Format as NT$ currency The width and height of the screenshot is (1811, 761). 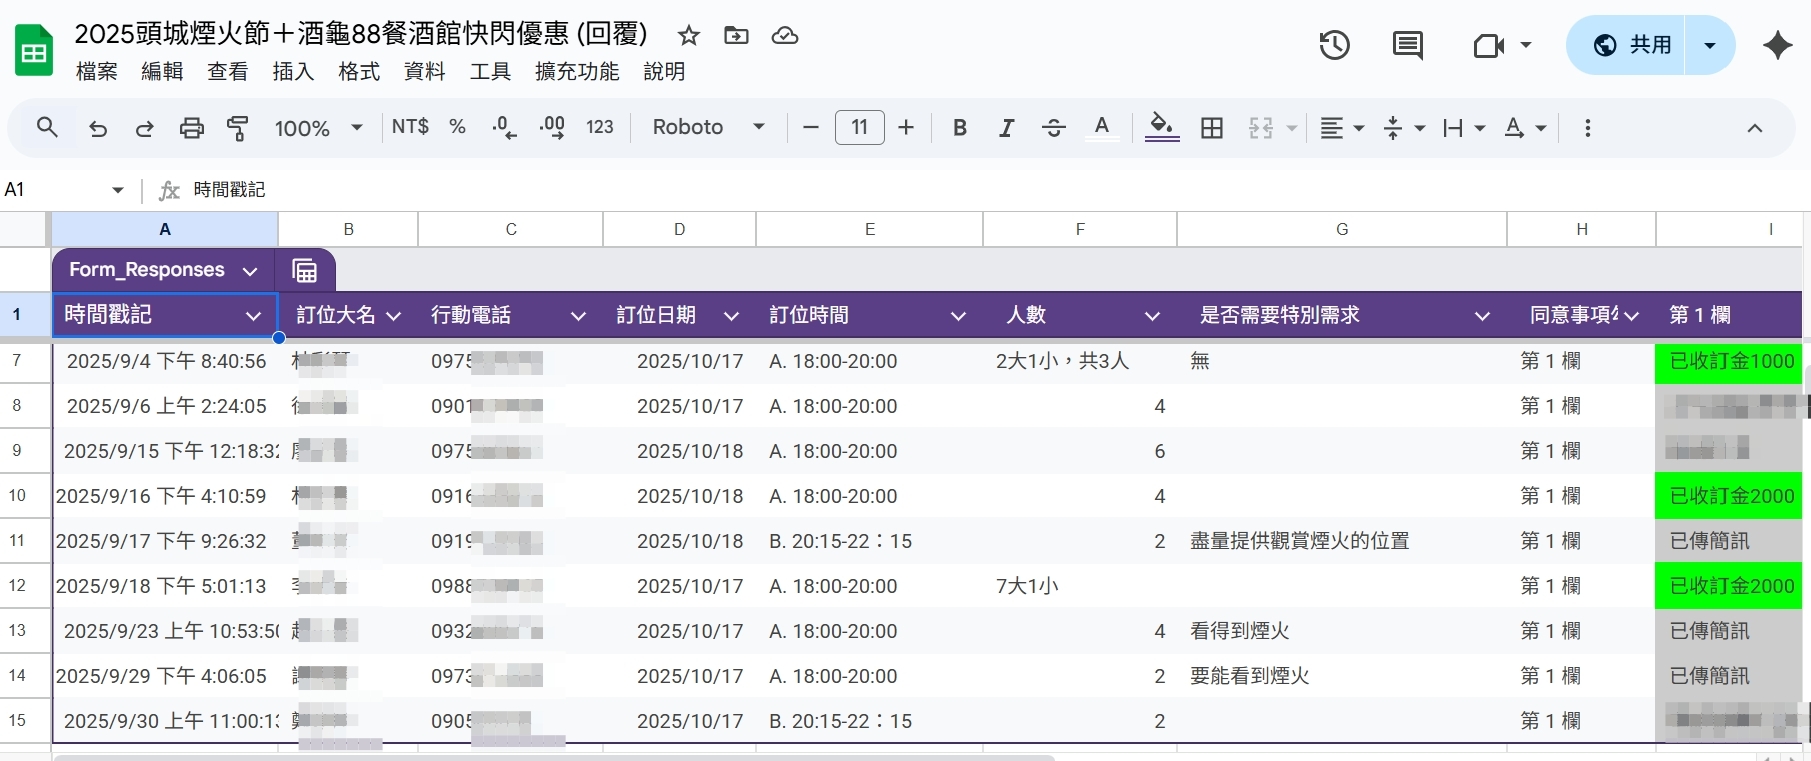[410, 127]
